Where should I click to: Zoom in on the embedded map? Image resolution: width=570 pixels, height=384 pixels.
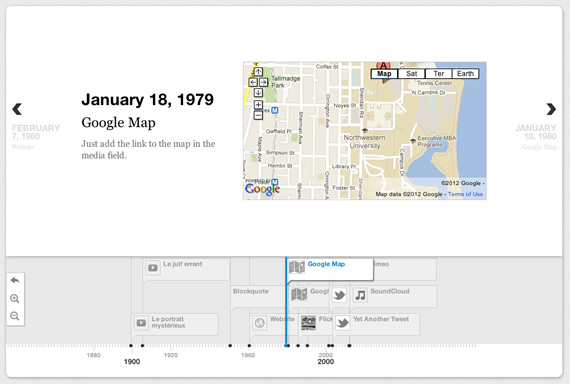pyautogui.click(x=258, y=105)
